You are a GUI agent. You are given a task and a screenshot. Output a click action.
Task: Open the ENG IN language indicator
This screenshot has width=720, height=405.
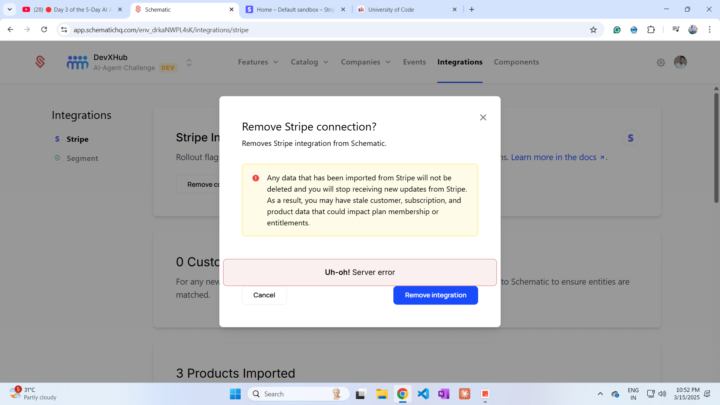pyautogui.click(x=633, y=394)
